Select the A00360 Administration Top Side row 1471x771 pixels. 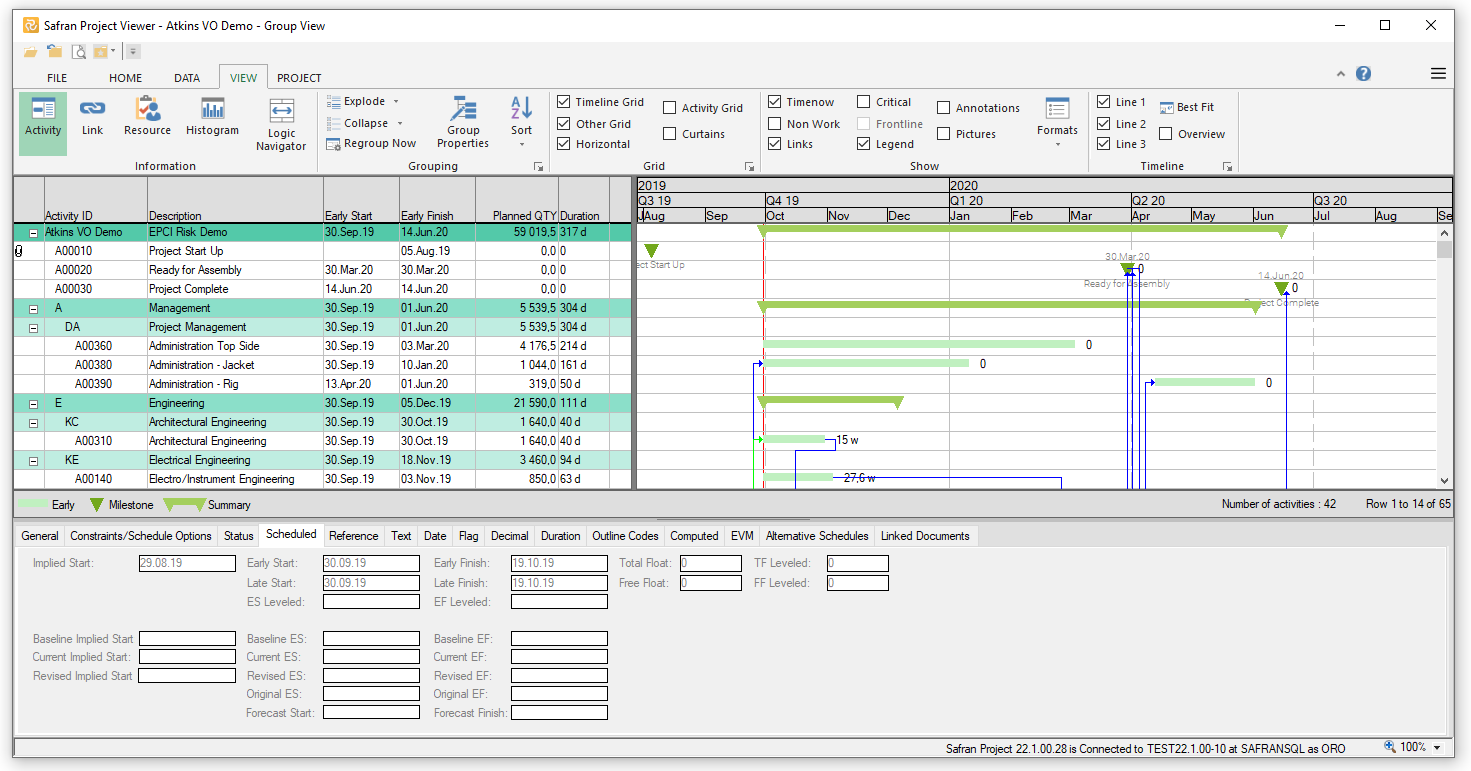[322, 346]
